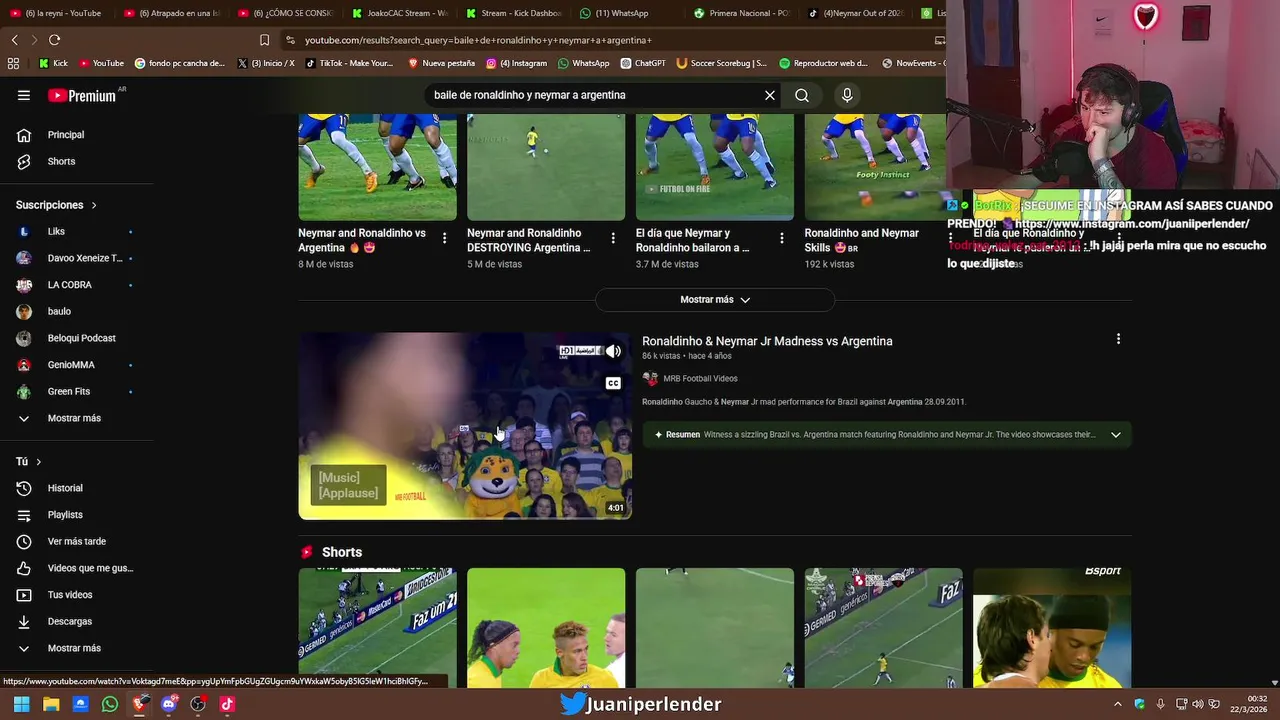Screen dimensions: 1280x720
Task: Open the YouTube hamburger guide menu
Action: click(24, 95)
